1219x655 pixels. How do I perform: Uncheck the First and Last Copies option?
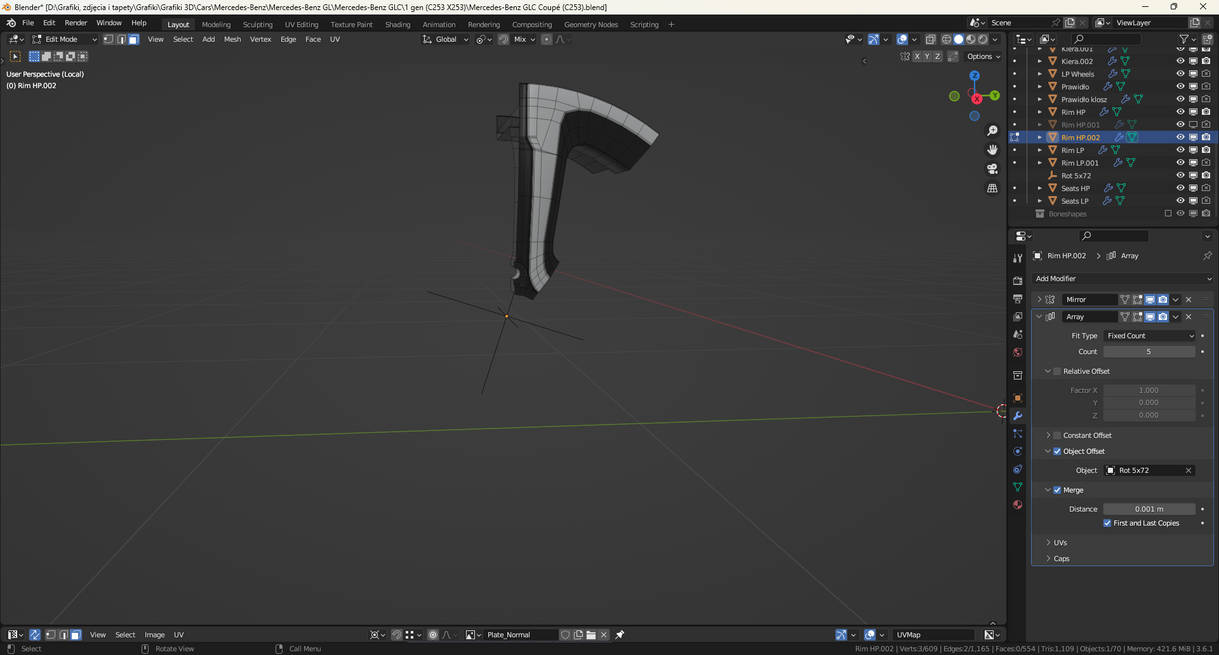pyautogui.click(x=1107, y=523)
